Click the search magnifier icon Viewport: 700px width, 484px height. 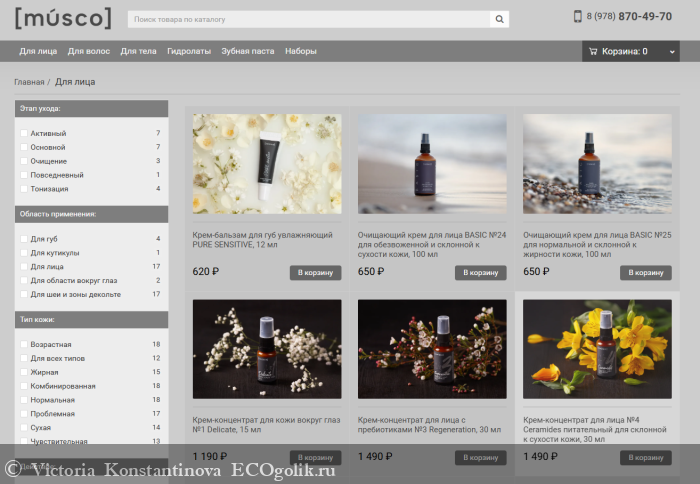[498, 19]
